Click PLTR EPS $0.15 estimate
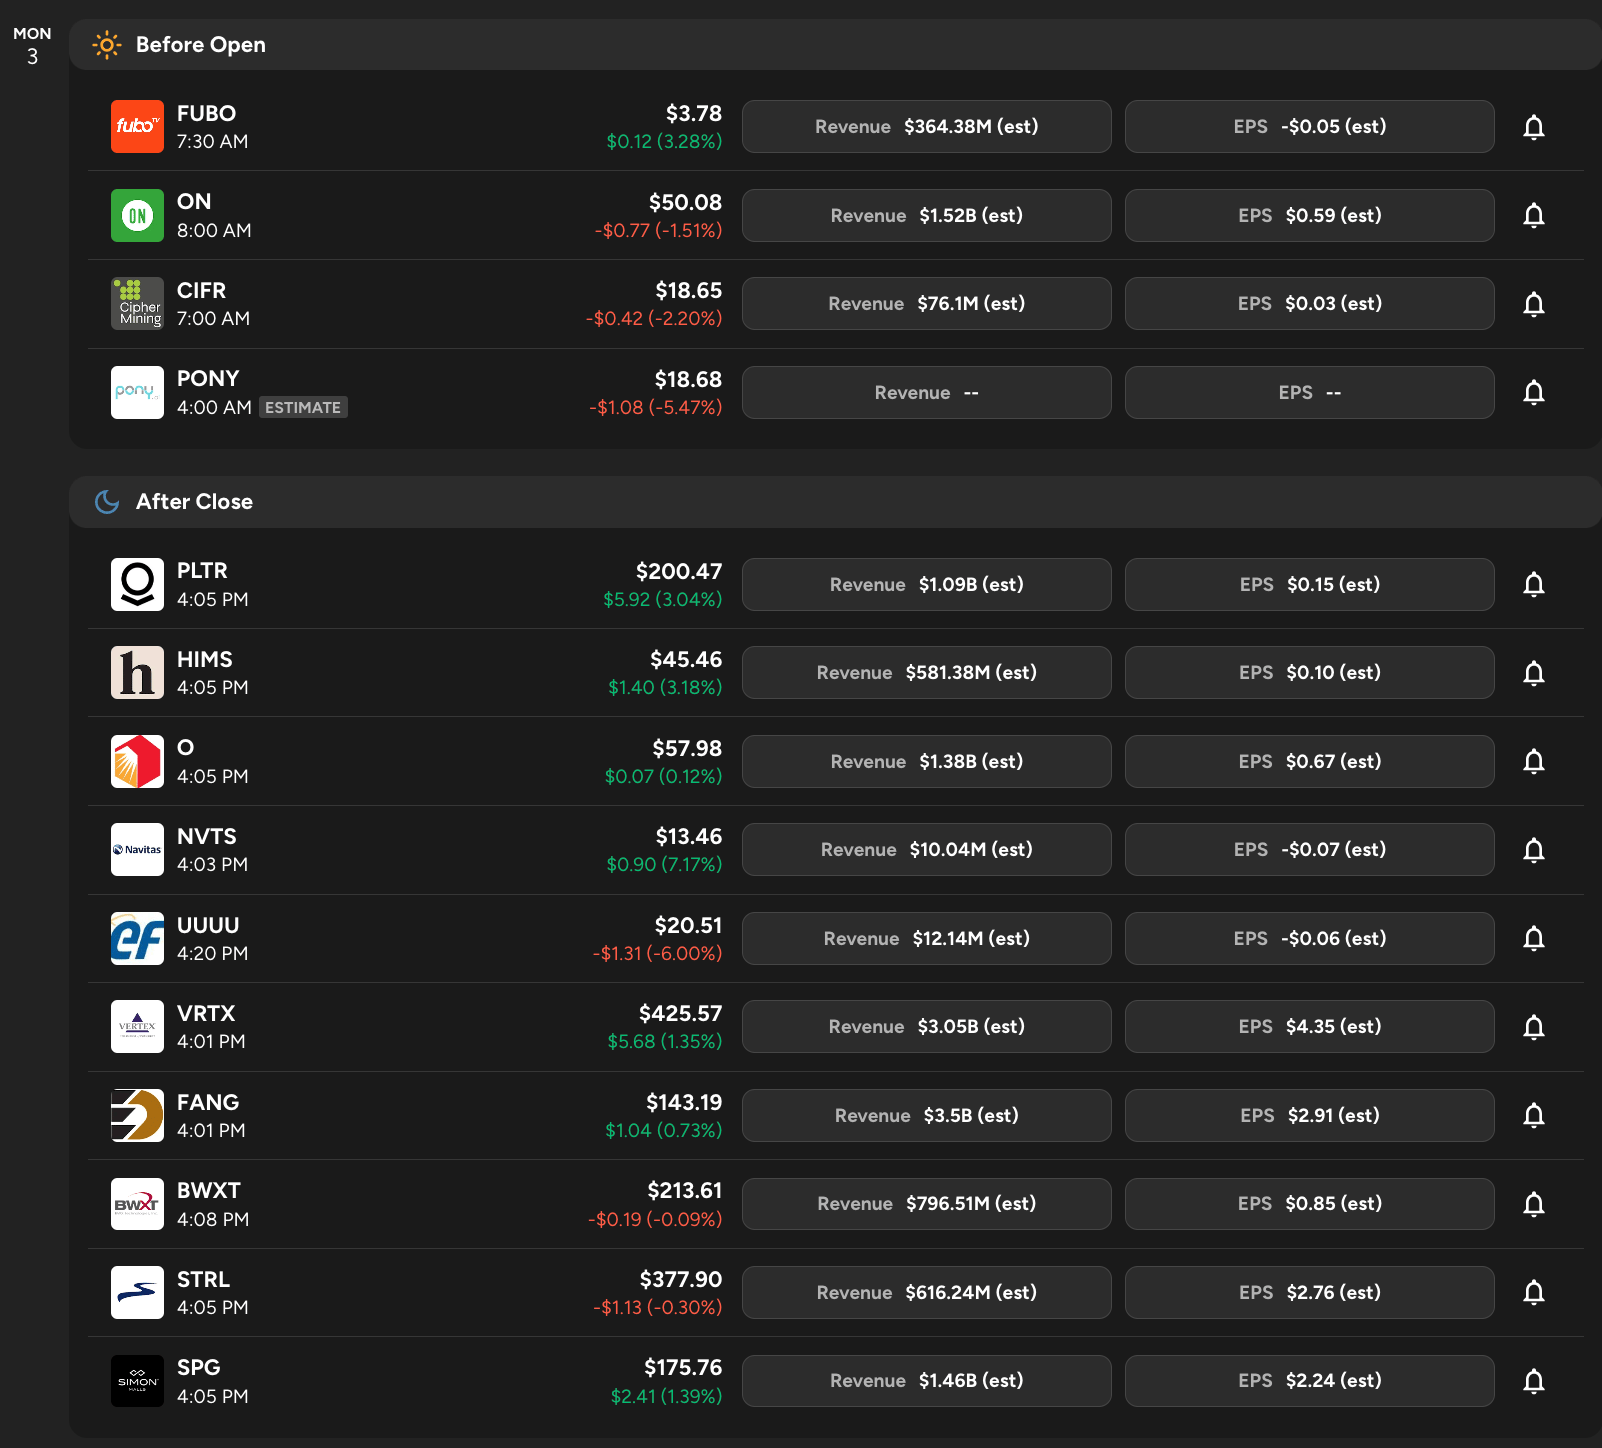1602x1448 pixels. [1310, 584]
